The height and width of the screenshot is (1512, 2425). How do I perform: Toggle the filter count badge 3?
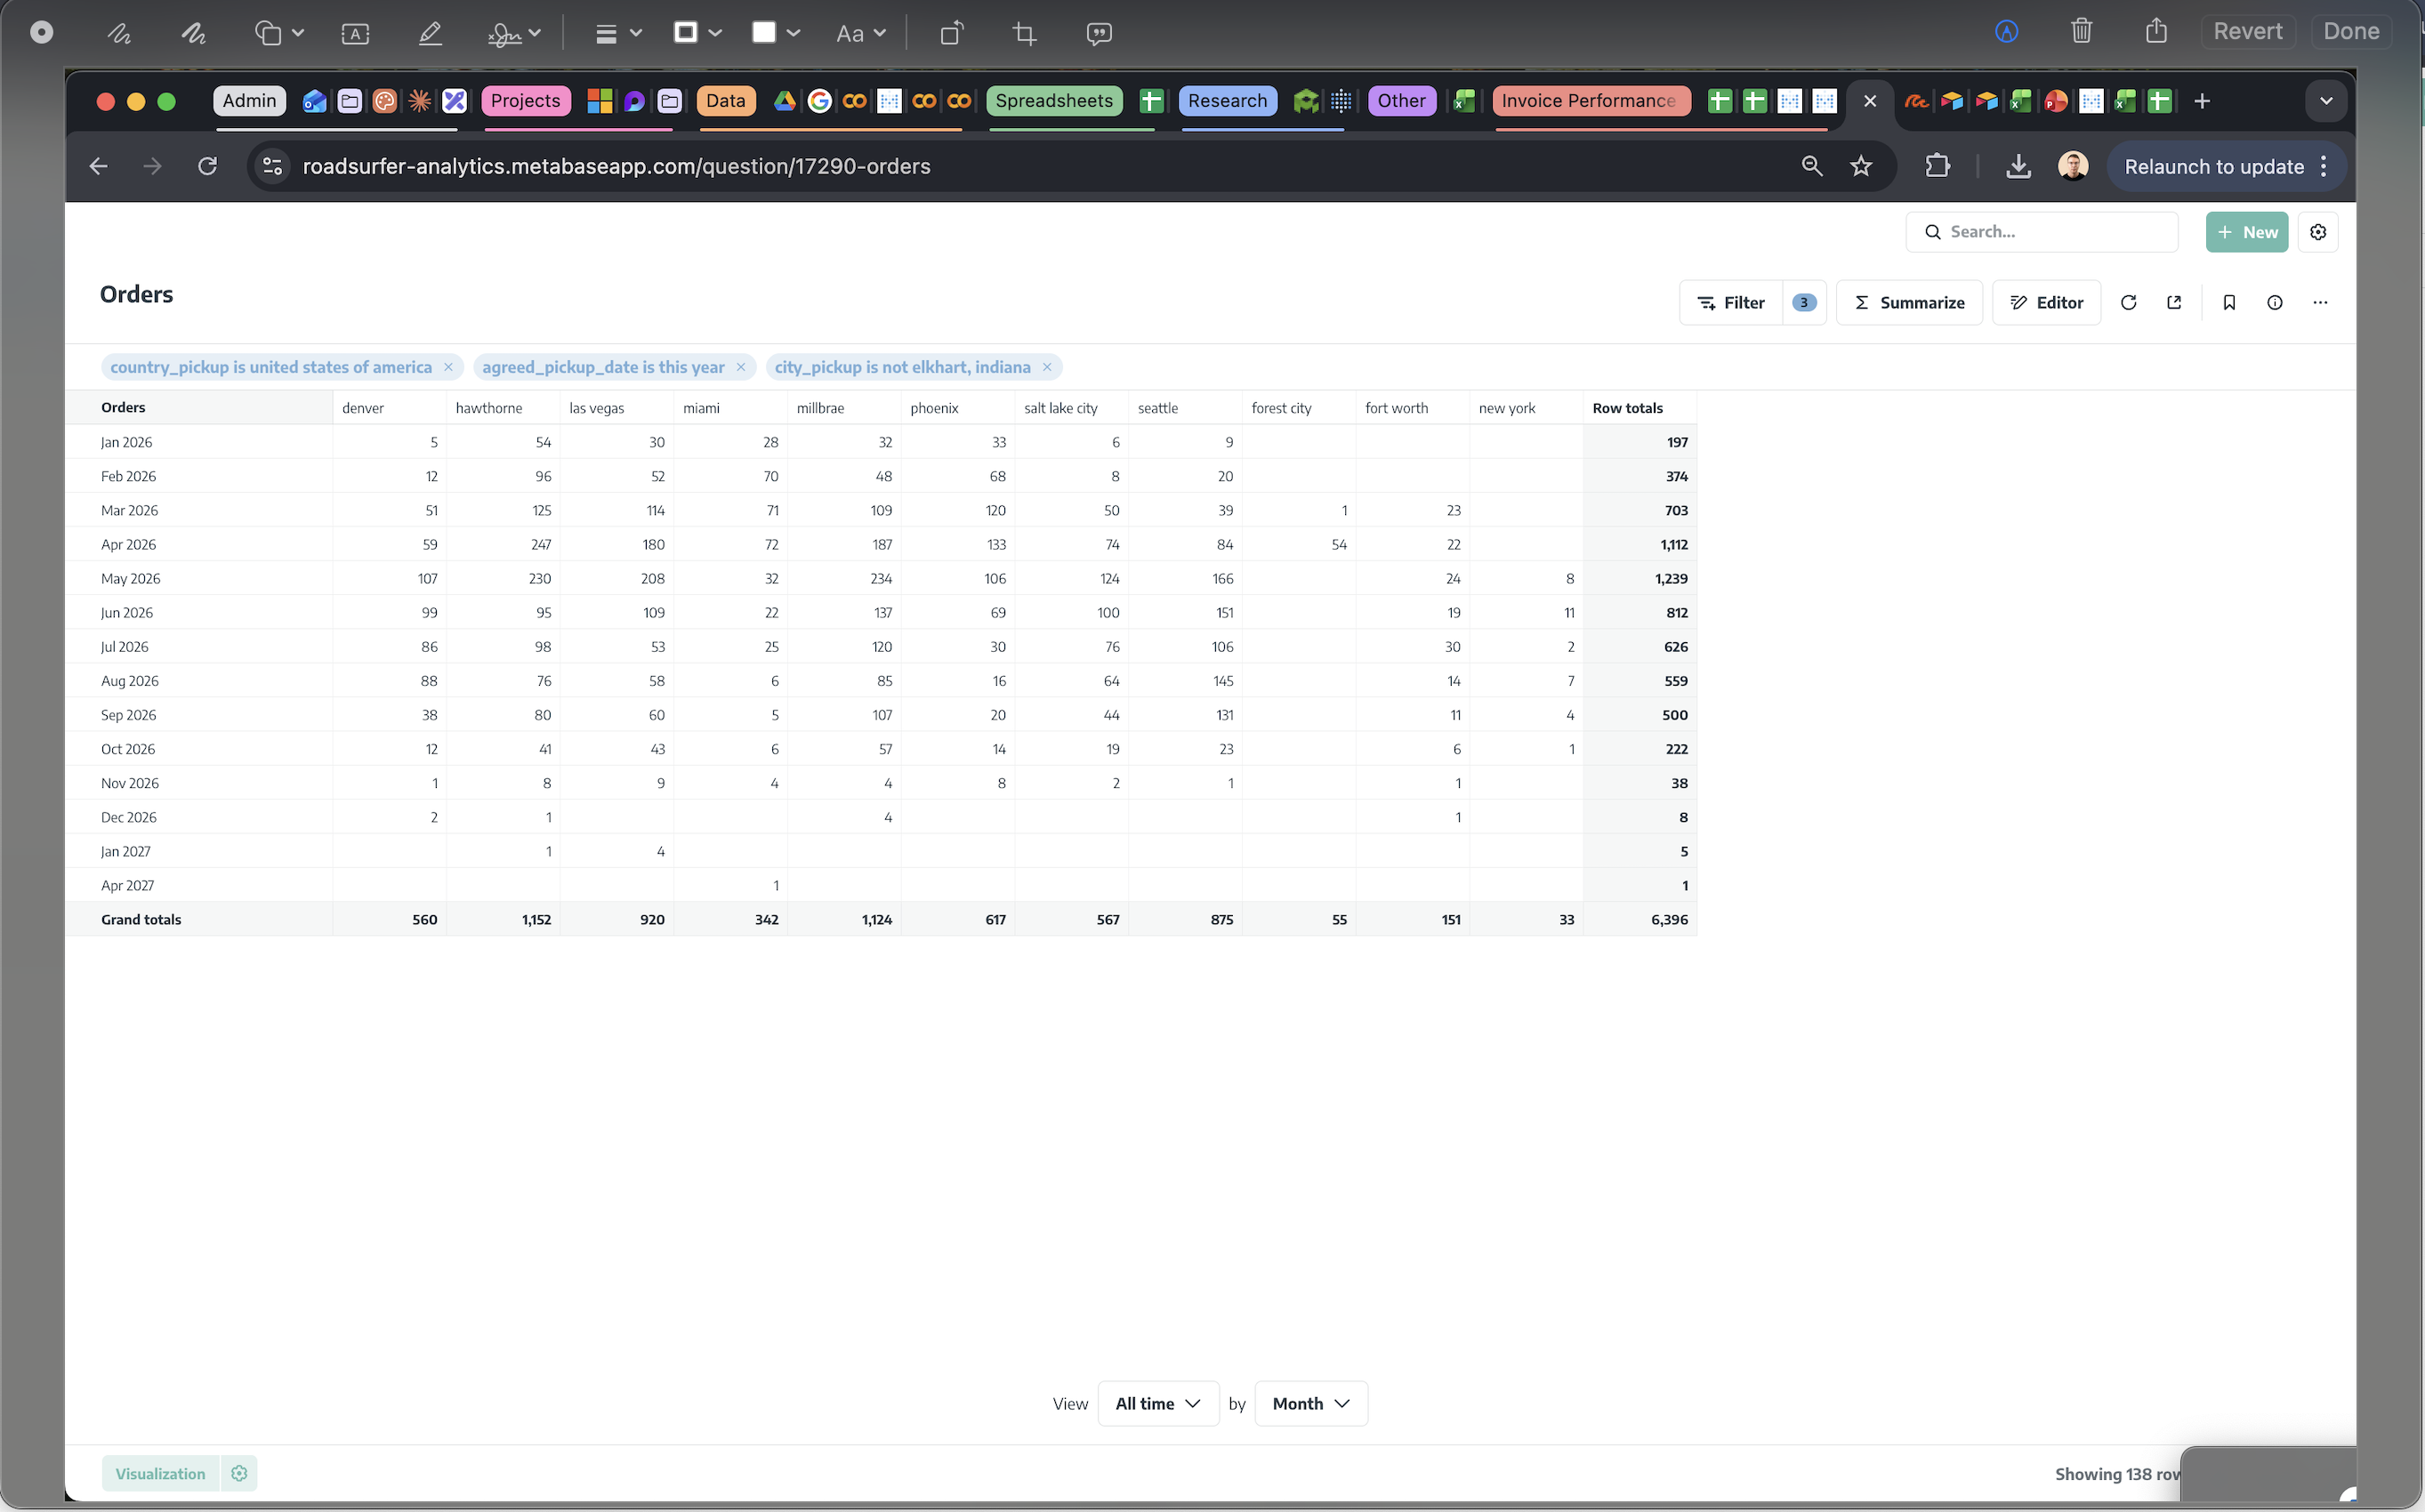click(x=1803, y=303)
